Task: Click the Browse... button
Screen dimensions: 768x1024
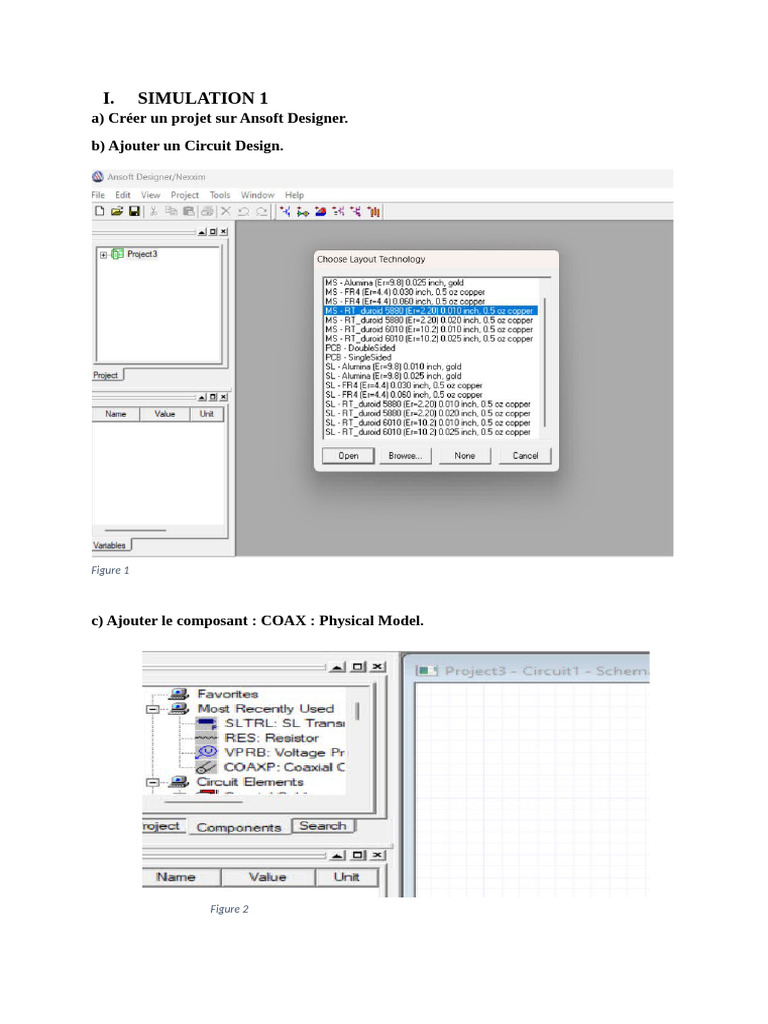Action: pos(405,456)
